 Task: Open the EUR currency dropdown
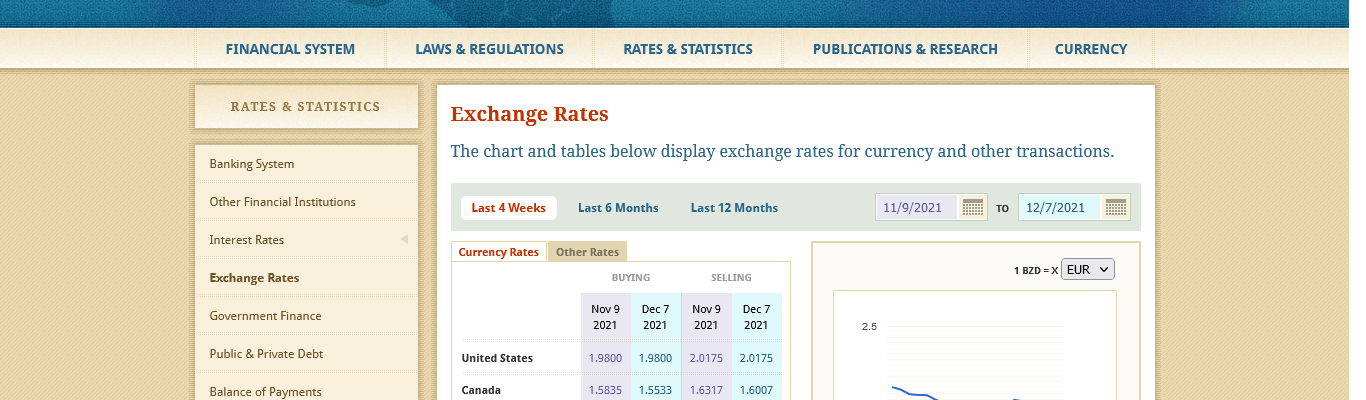[1087, 270]
